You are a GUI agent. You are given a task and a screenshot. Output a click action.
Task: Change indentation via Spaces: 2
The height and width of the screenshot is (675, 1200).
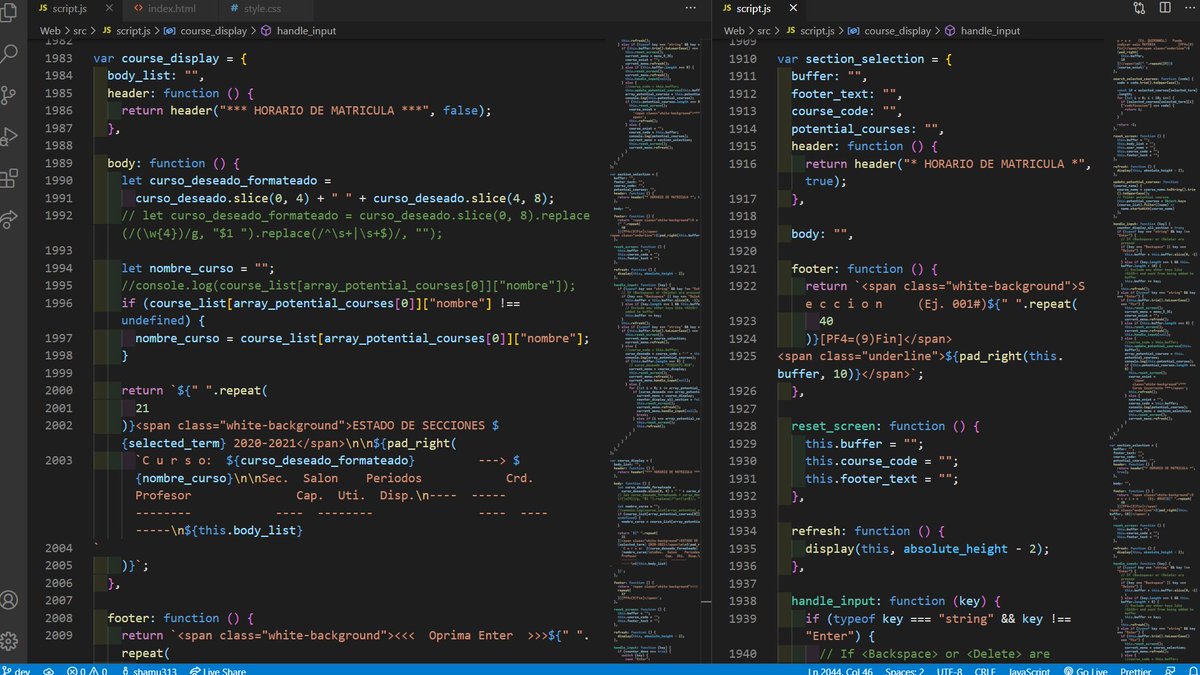click(x=906, y=671)
